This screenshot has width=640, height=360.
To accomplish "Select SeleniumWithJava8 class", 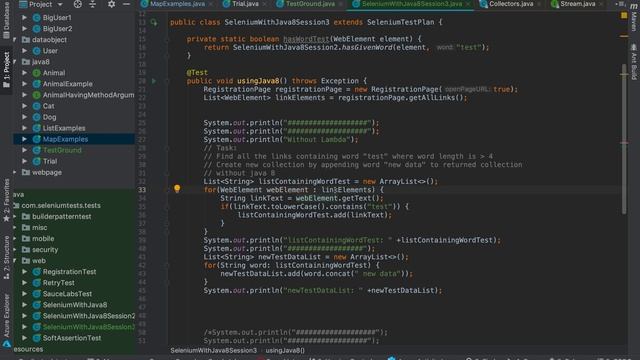I will click(x=75, y=305).
